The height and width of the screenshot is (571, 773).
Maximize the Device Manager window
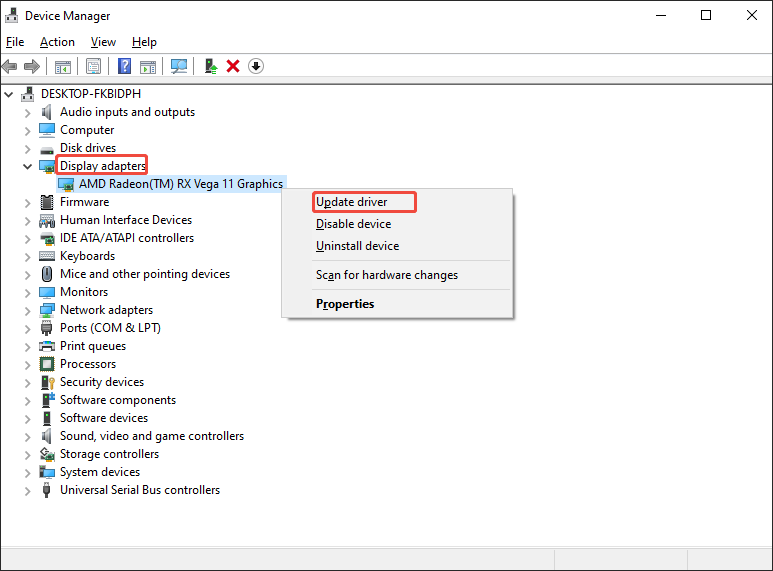coord(706,15)
